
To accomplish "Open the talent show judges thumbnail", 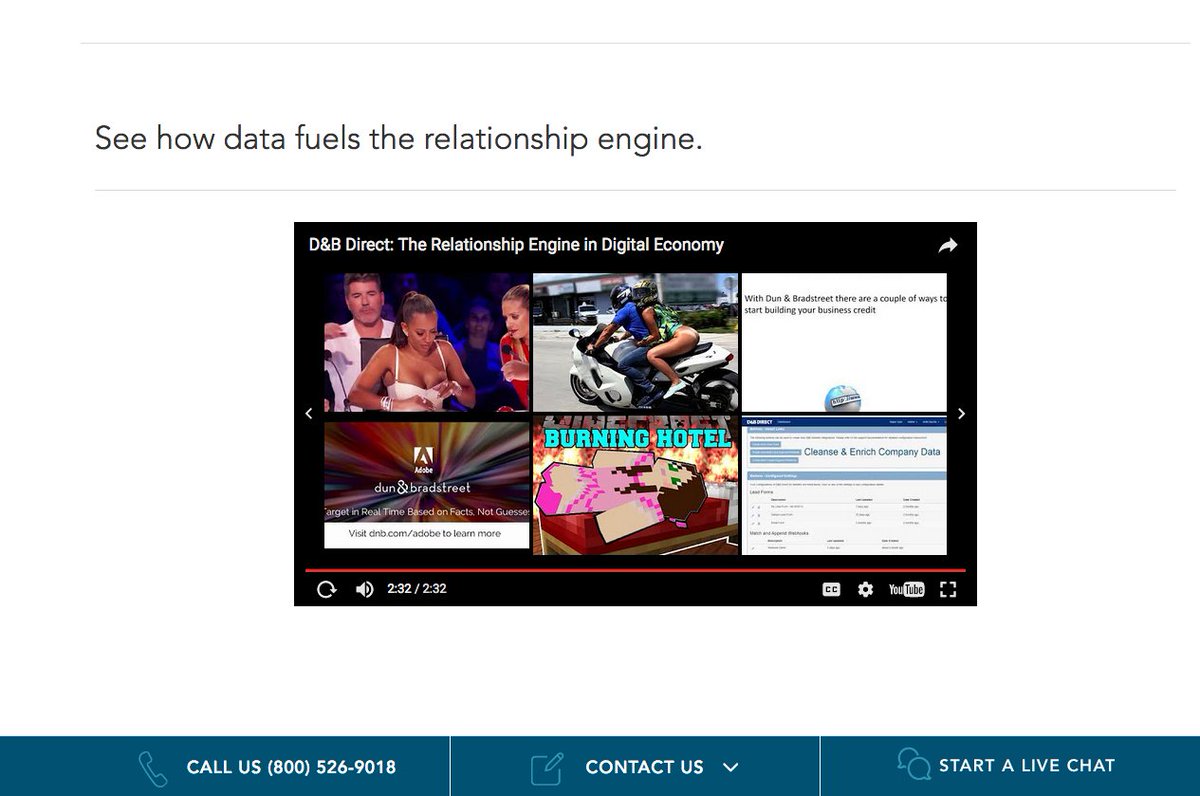I will (x=426, y=342).
